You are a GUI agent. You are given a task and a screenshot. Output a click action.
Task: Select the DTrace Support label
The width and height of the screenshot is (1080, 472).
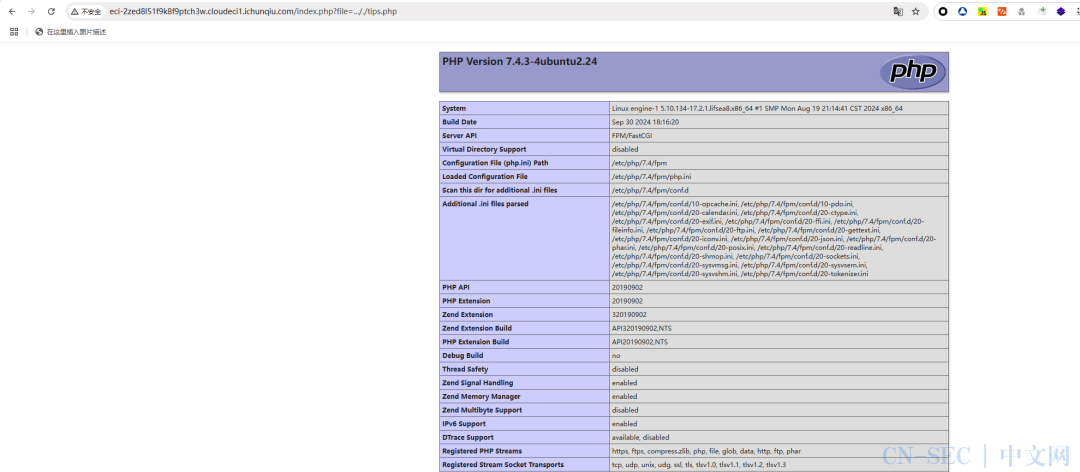pos(469,438)
